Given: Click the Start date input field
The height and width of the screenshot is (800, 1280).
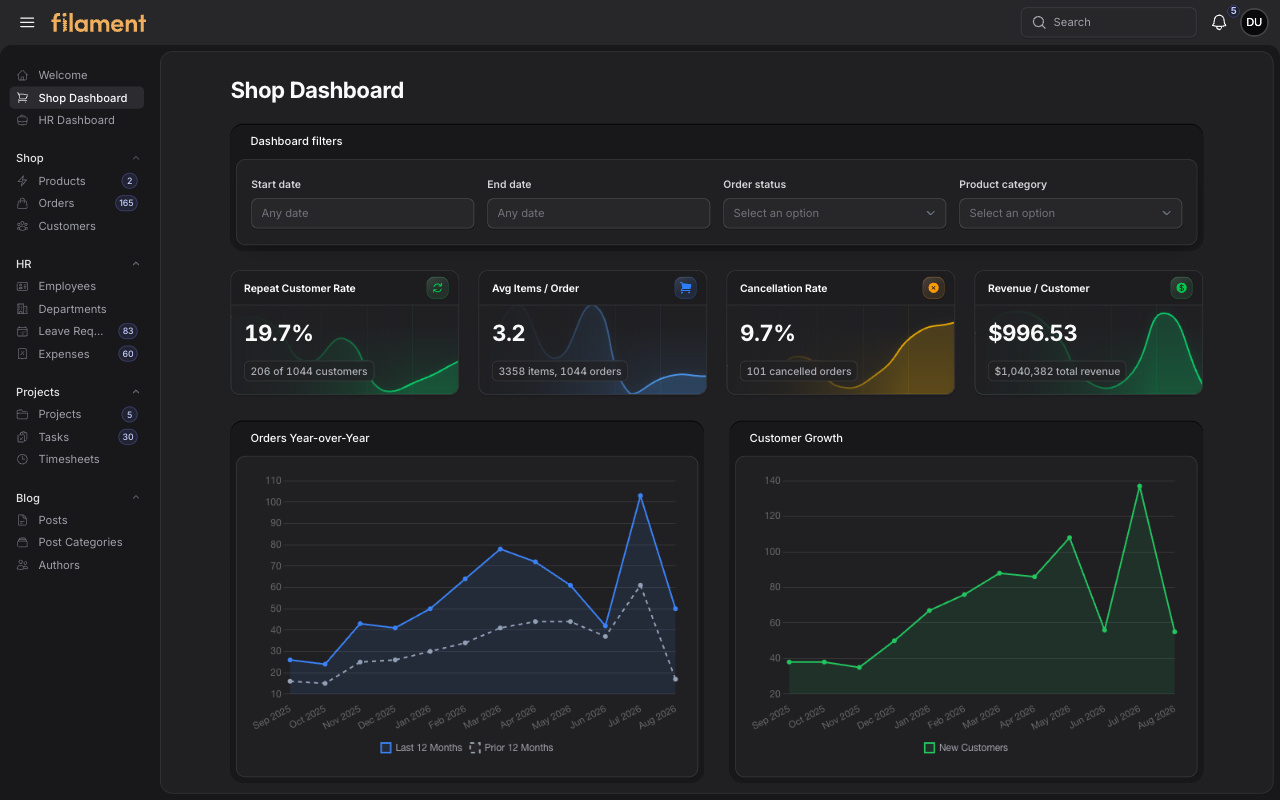Looking at the screenshot, I should click(362, 213).
